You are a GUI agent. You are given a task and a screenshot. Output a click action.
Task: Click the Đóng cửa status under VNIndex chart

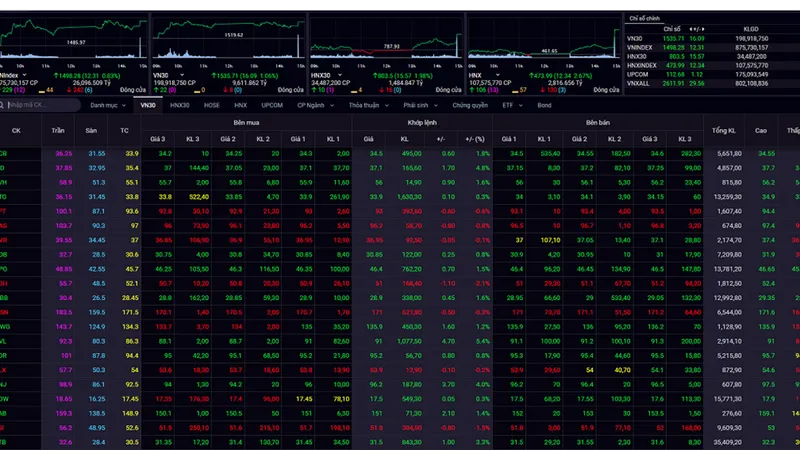coord(133,90)
